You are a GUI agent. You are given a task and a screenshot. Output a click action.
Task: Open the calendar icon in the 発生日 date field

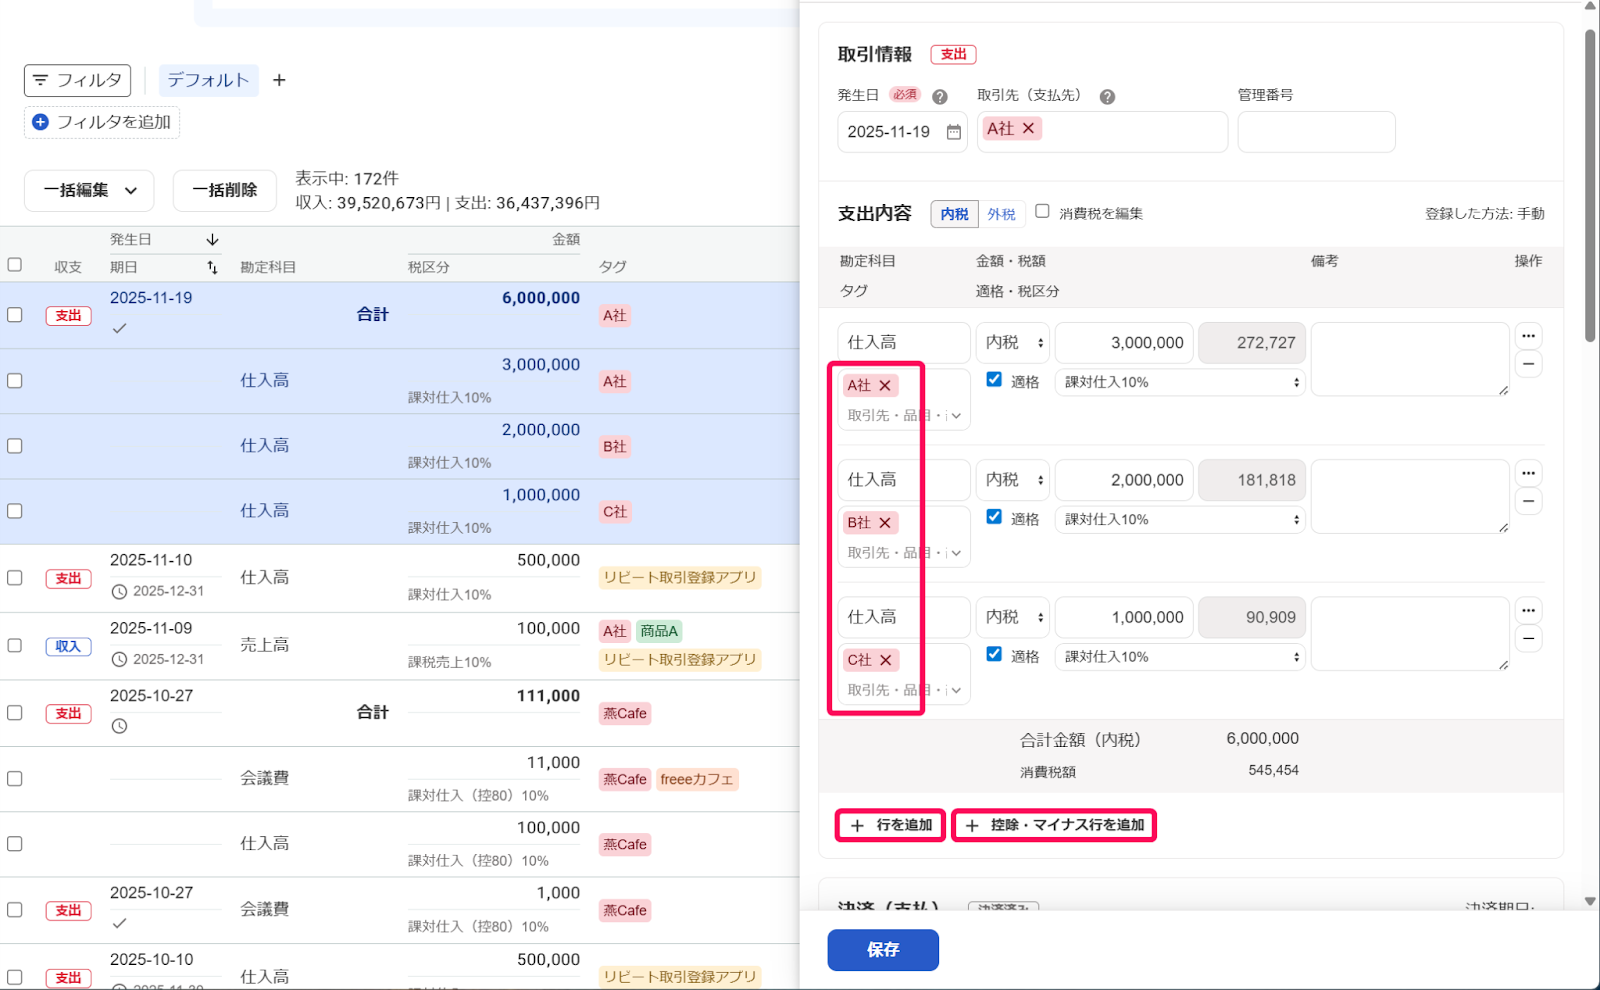[952, 131]
